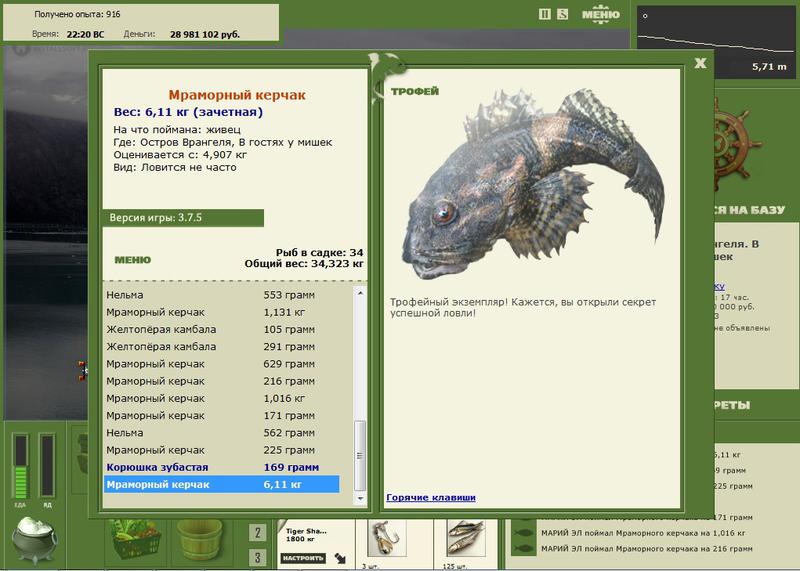
Task: Click the pause icon in top bar
Action: click(544, 14)
